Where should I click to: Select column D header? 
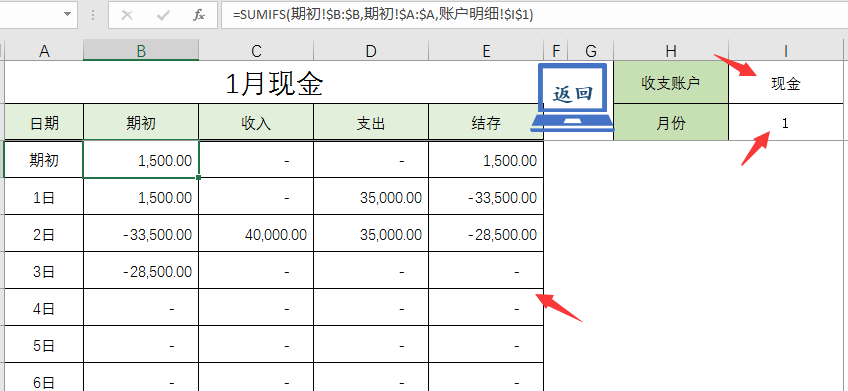click(371, 51)
